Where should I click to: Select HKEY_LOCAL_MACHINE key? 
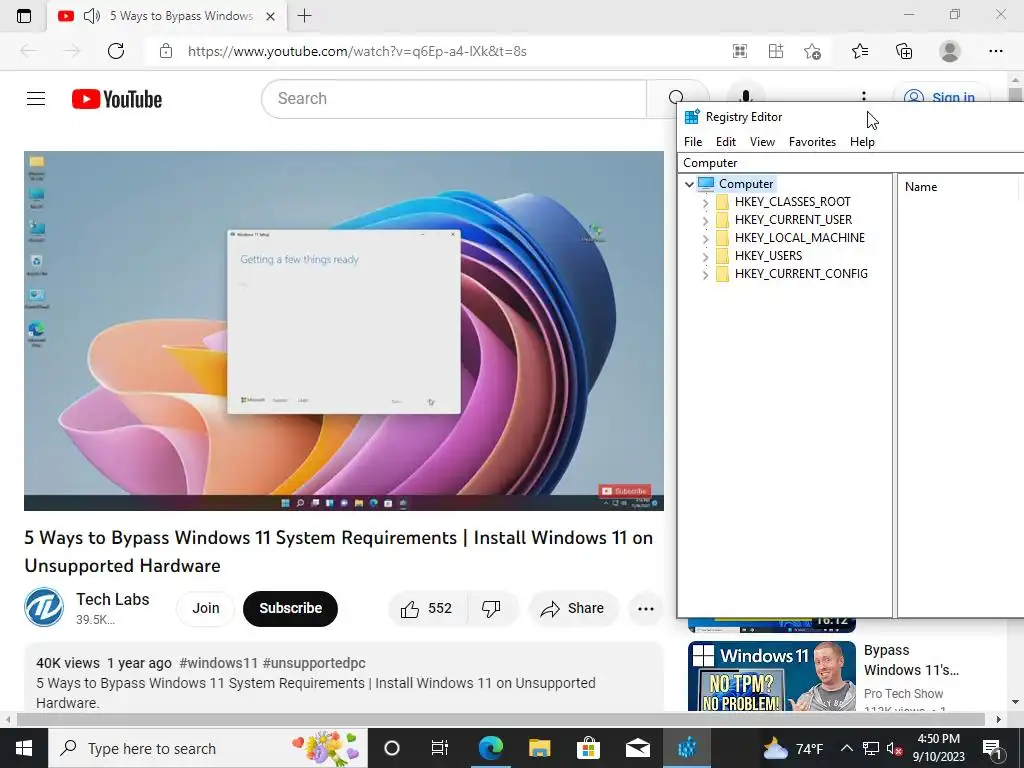tap(799, 238)
